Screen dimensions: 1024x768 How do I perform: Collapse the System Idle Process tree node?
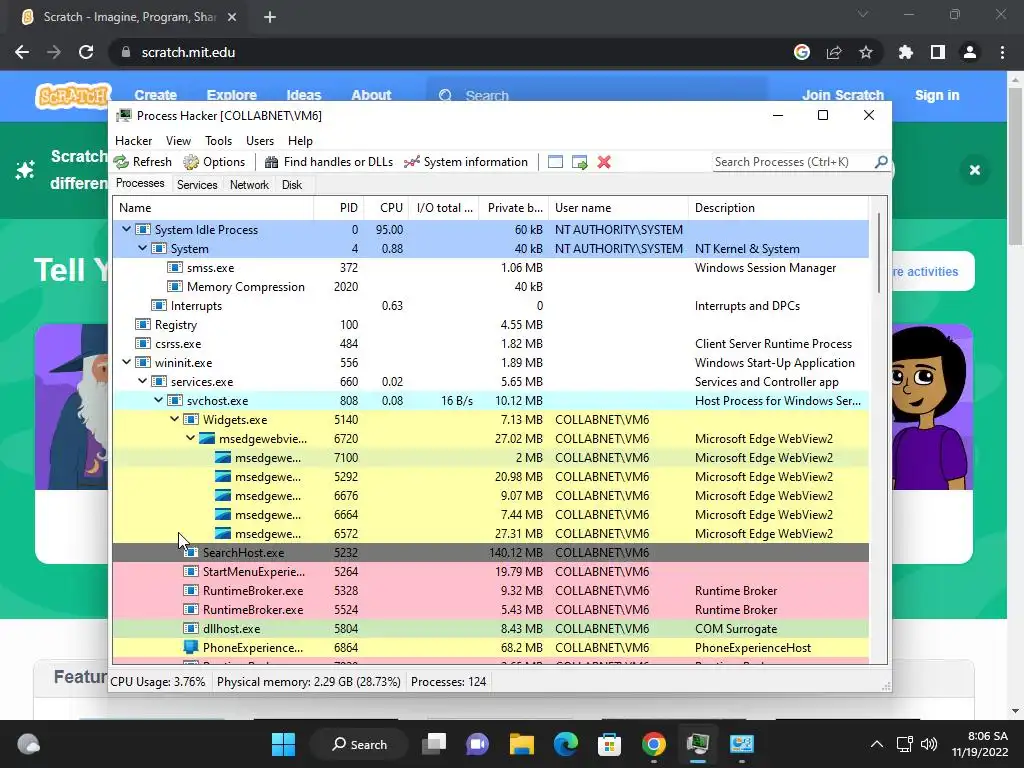[x=126, y=229]
